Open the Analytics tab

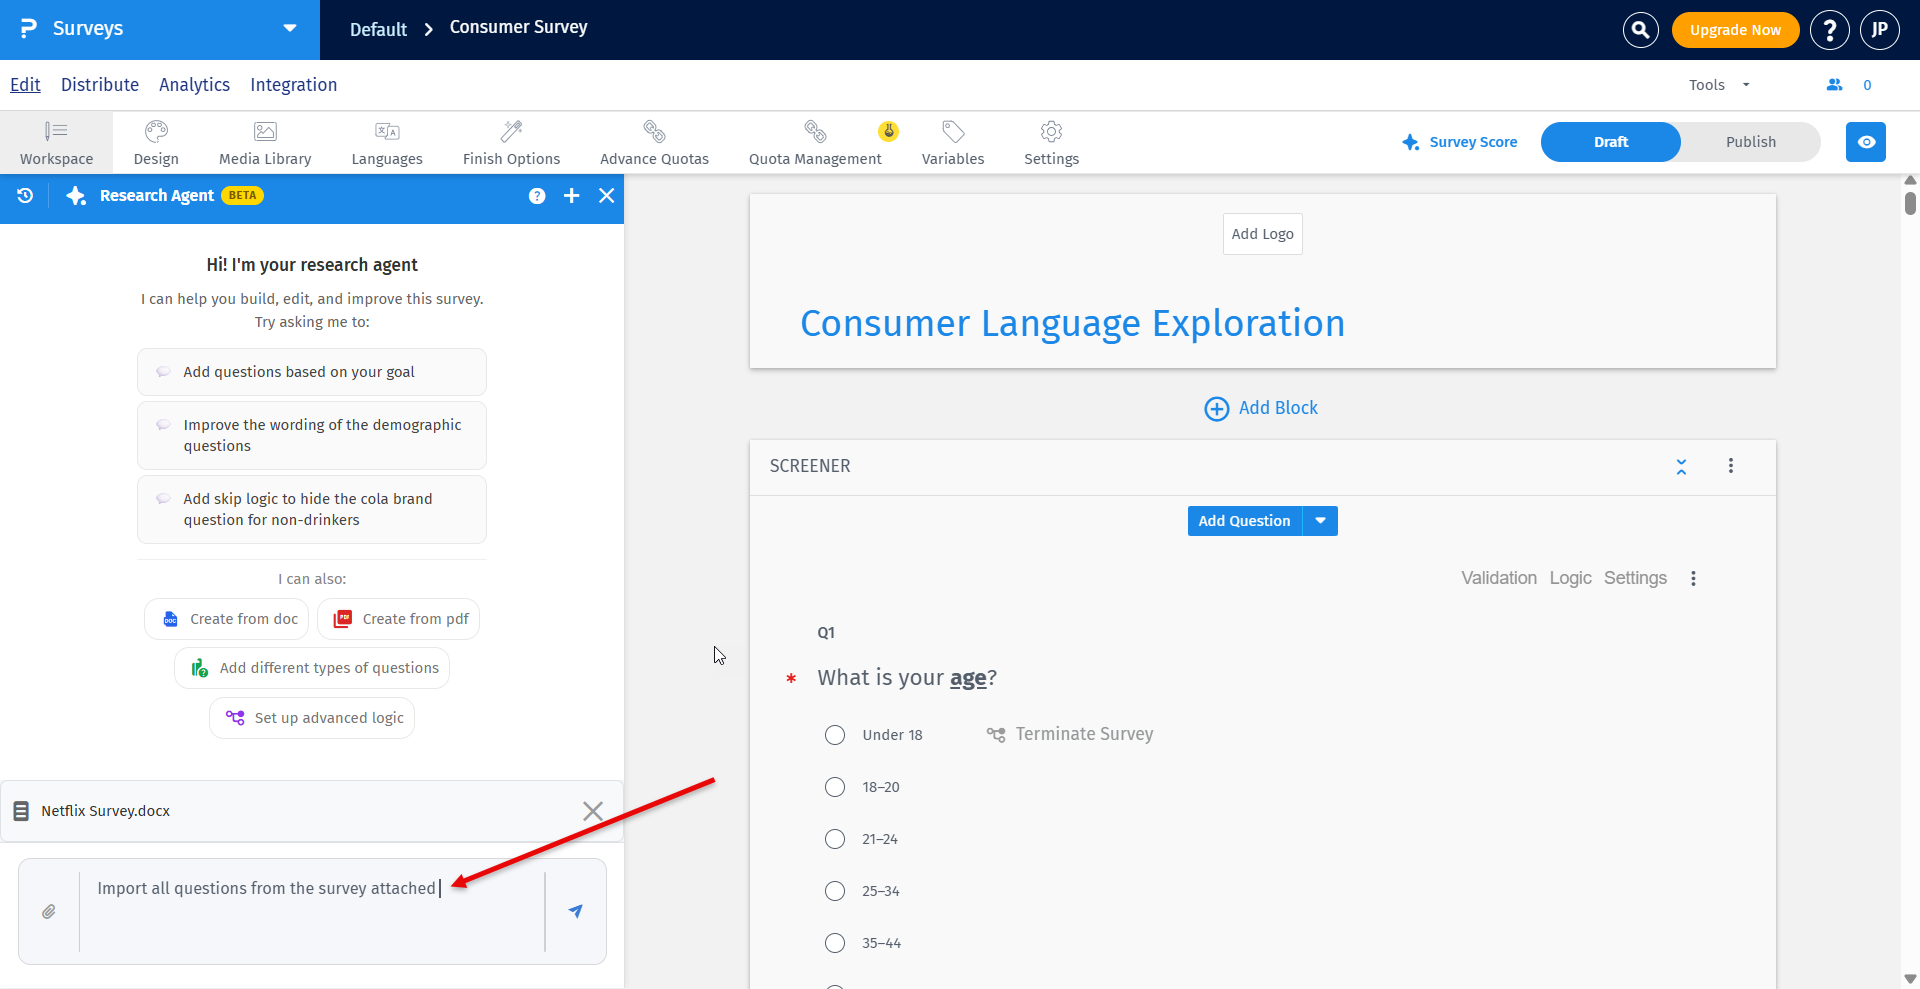[194, 85]
